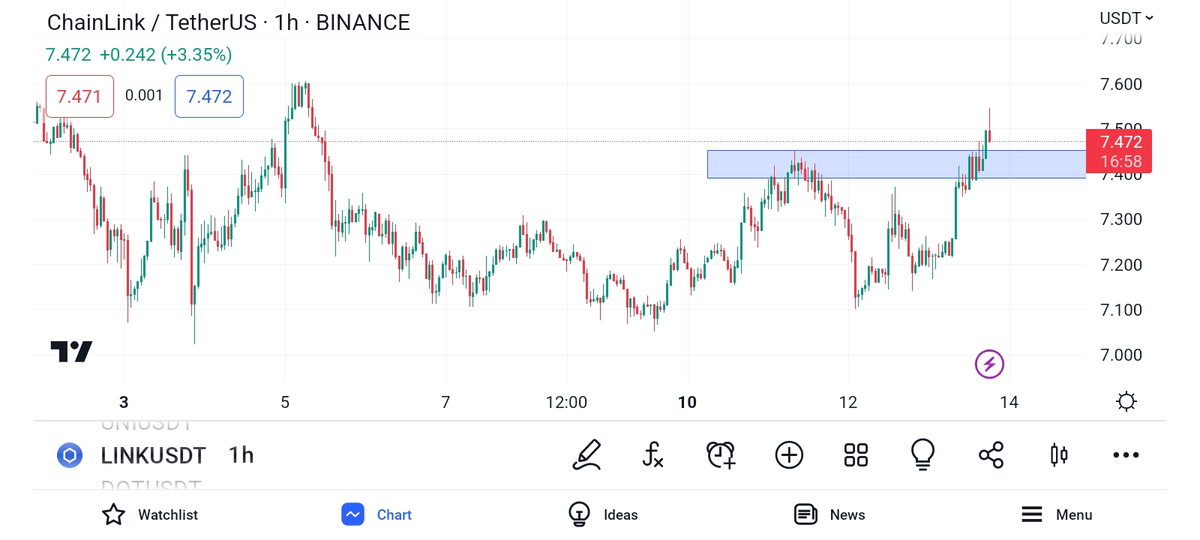Open the USDT currency dropdown
Screen dimensions: 1200x540
tap(1126, 18)
